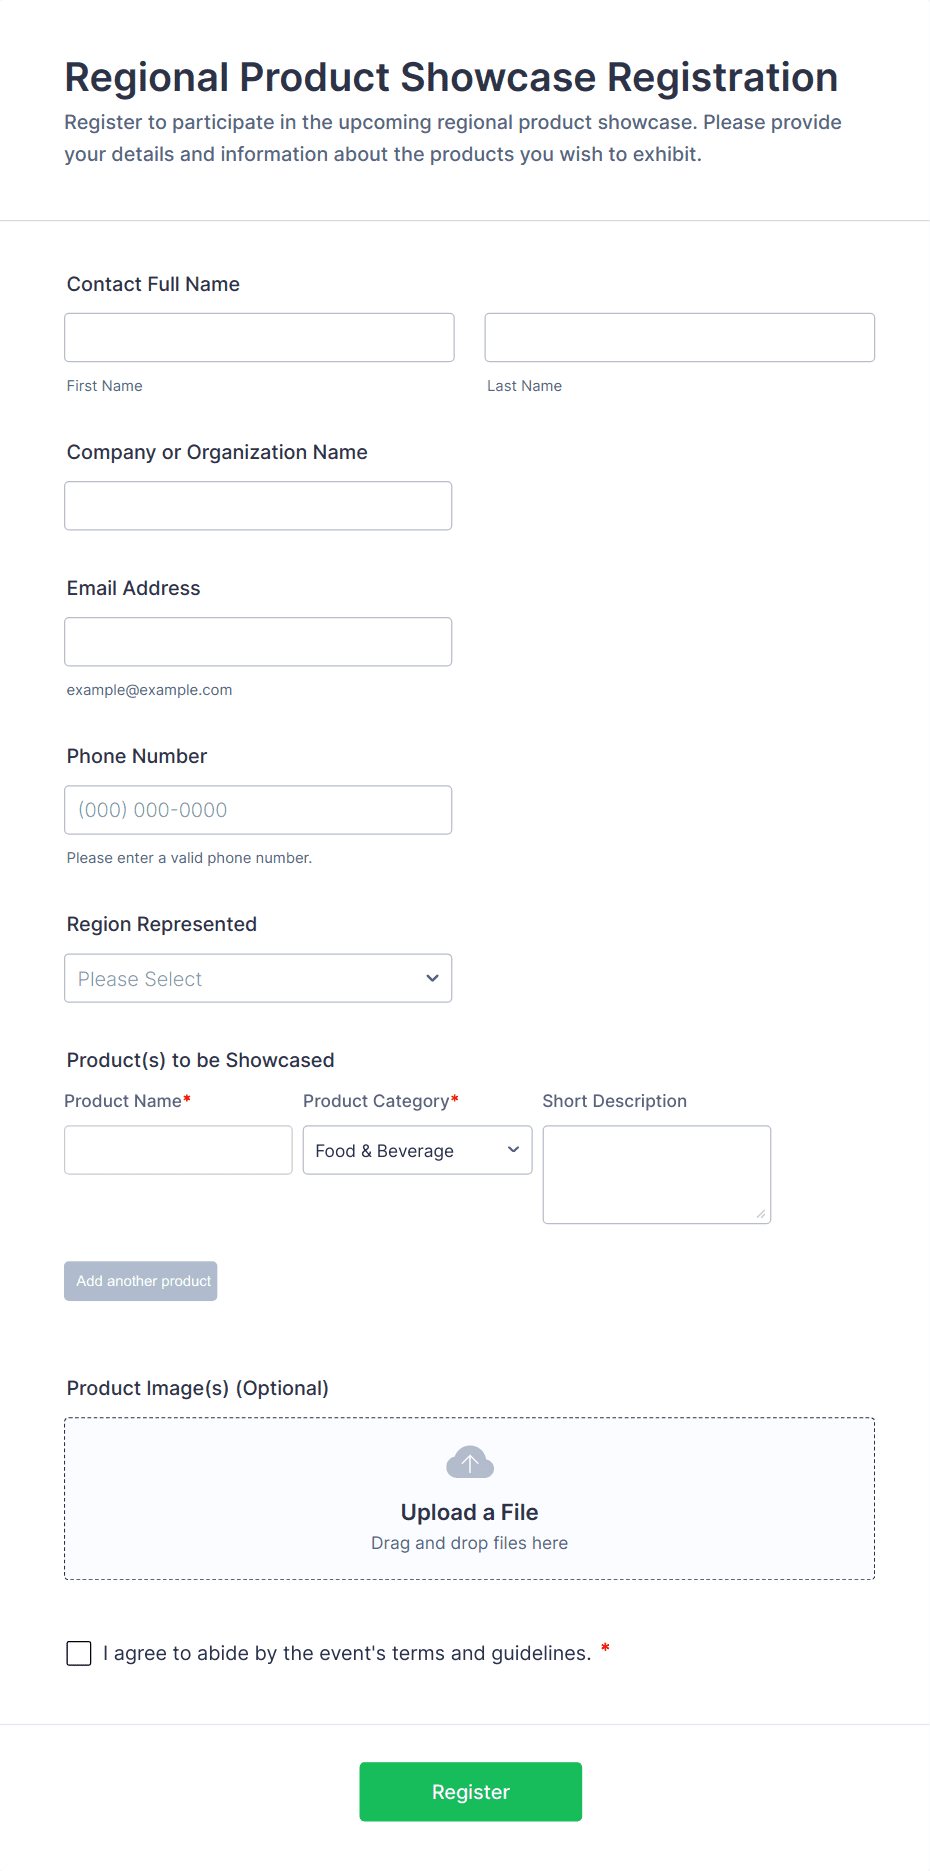Click the terms and guidelines agreement label
930x1871 pixels.
click(347, 1653)
